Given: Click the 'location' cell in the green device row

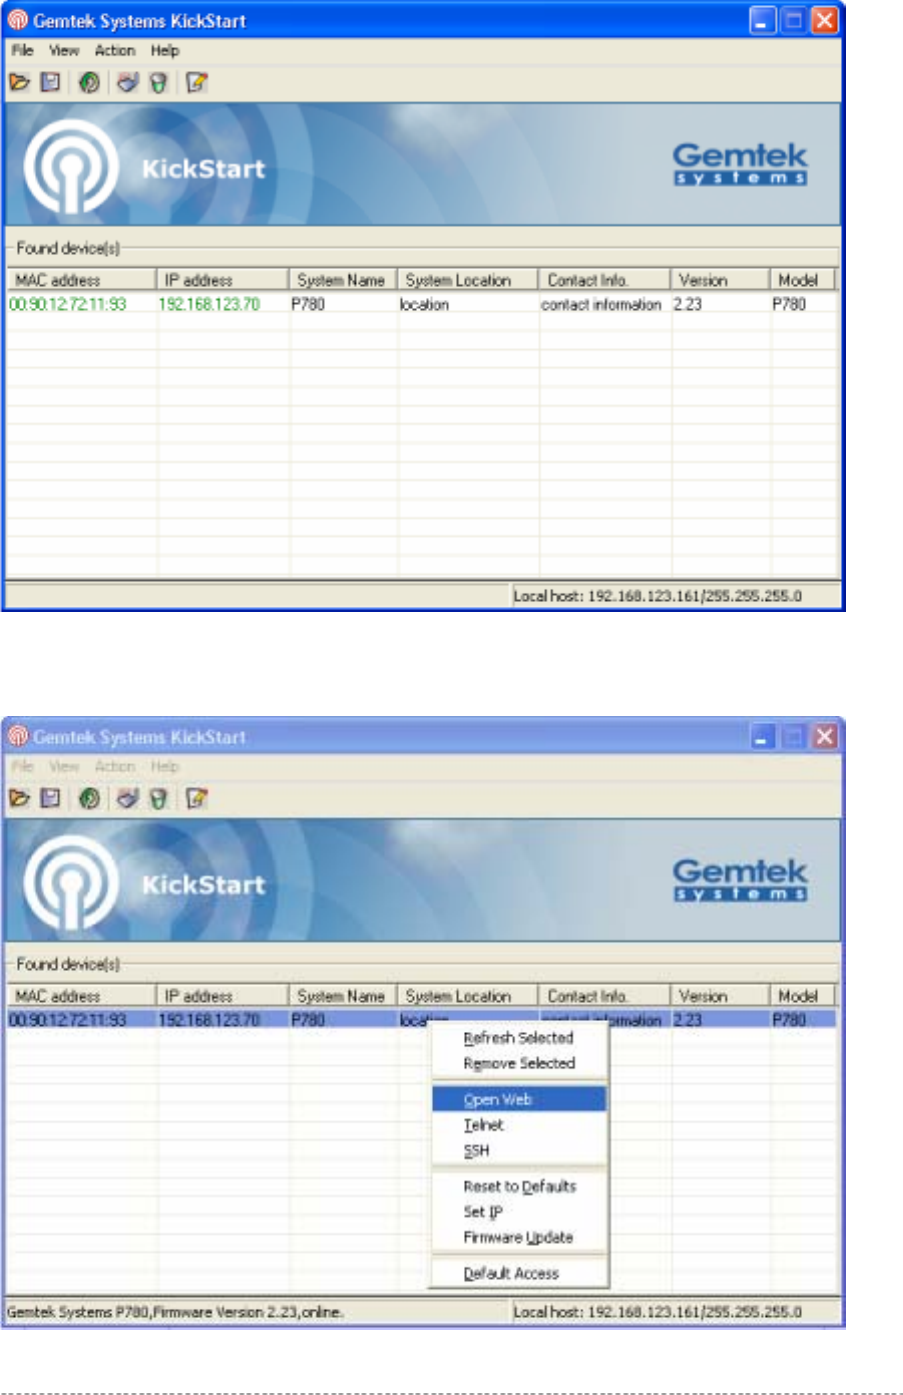Looking at the screenshot, I should point(425,304).
